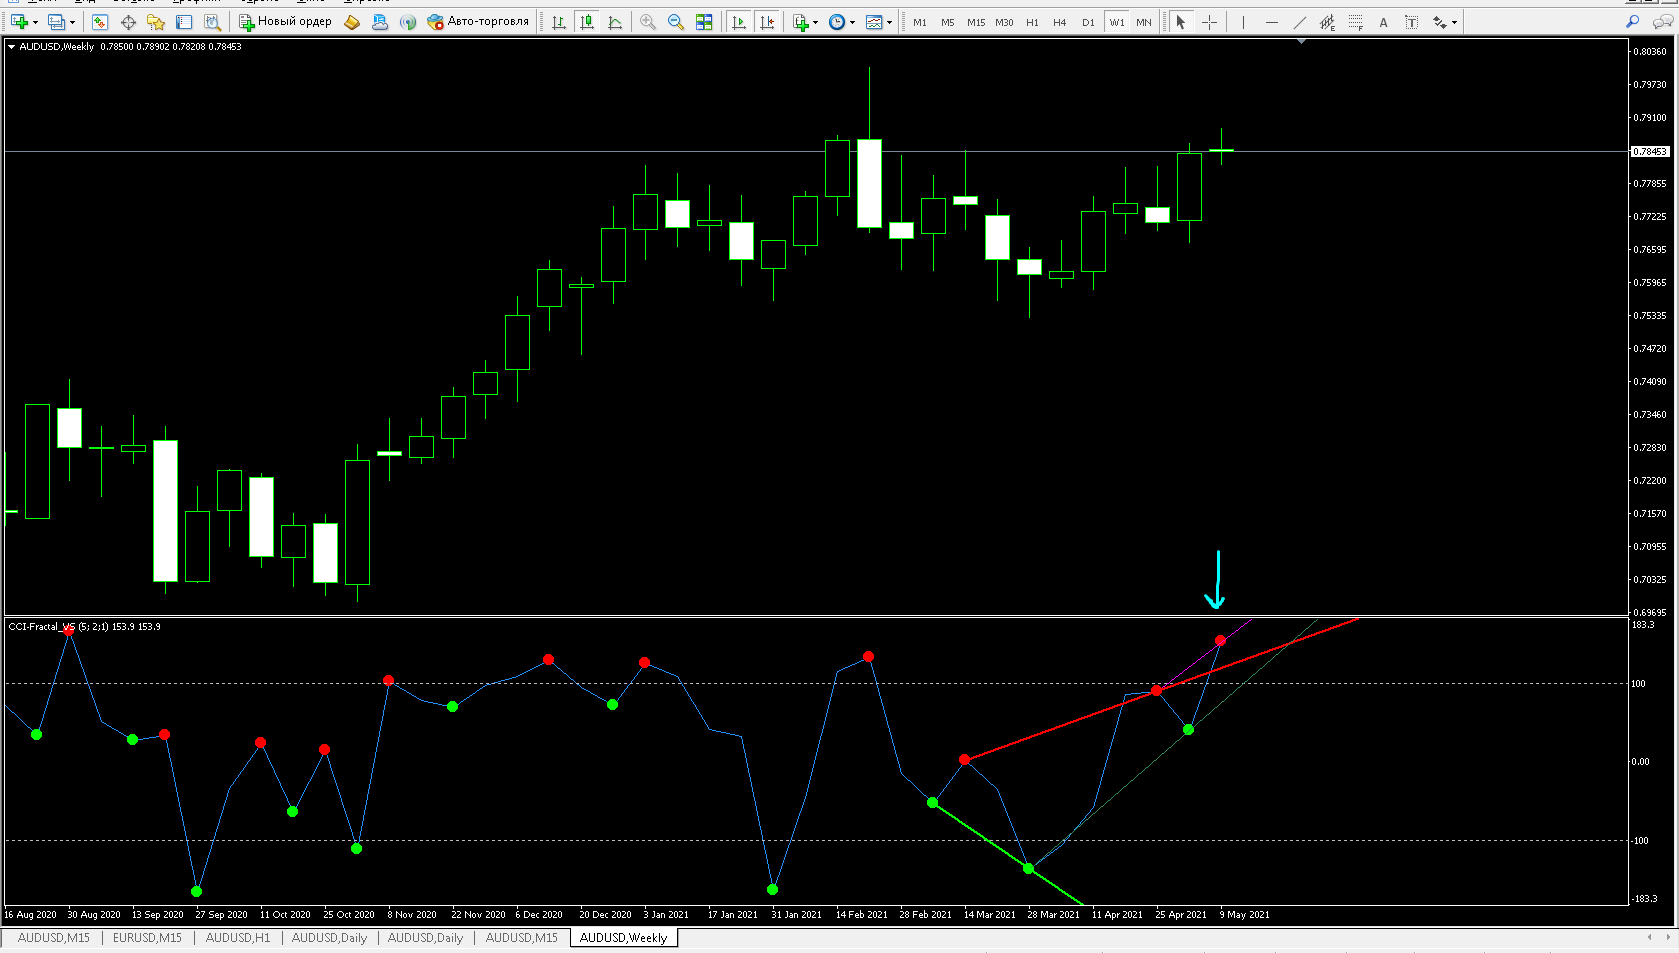Pick the horizontal line drawing tool
This screenshot has height=953, width=1679.
coord(1271,22)
